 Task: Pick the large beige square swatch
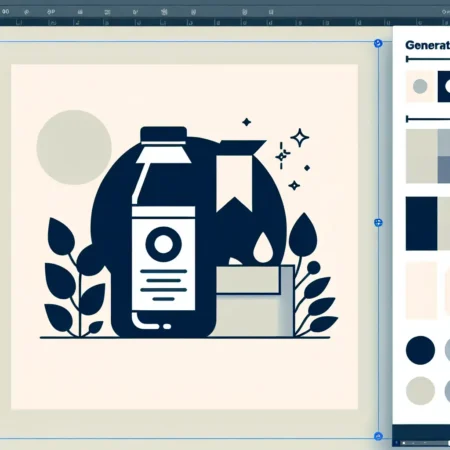[421, 156]
